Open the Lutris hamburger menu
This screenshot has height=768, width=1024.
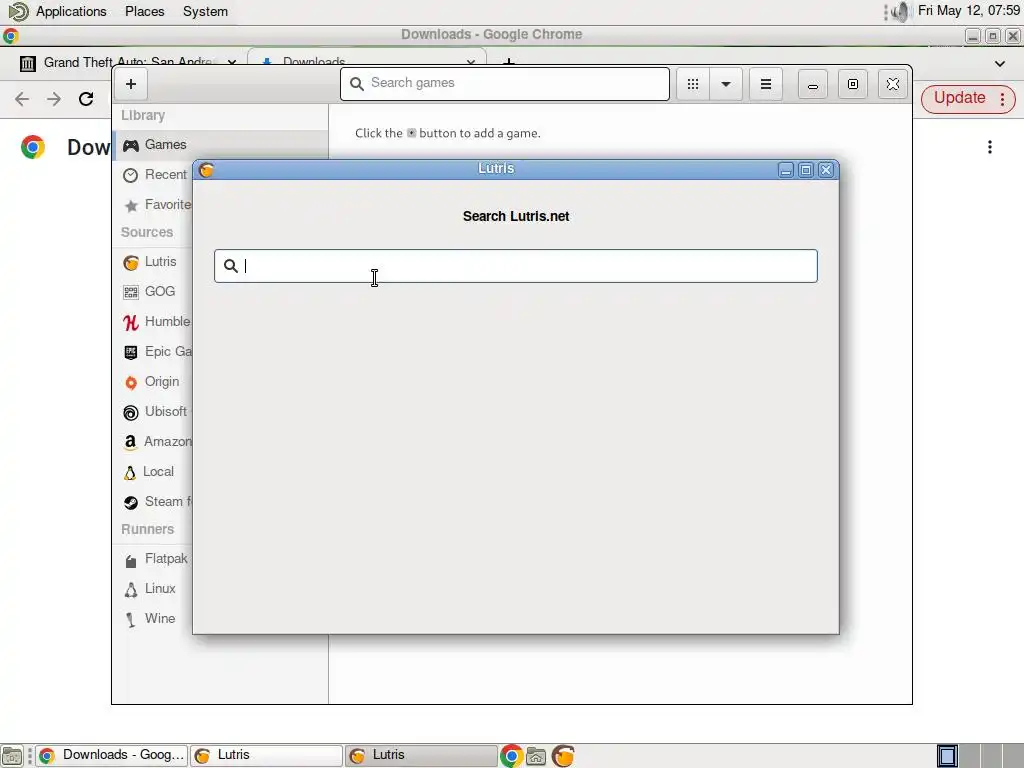point(765,84)
